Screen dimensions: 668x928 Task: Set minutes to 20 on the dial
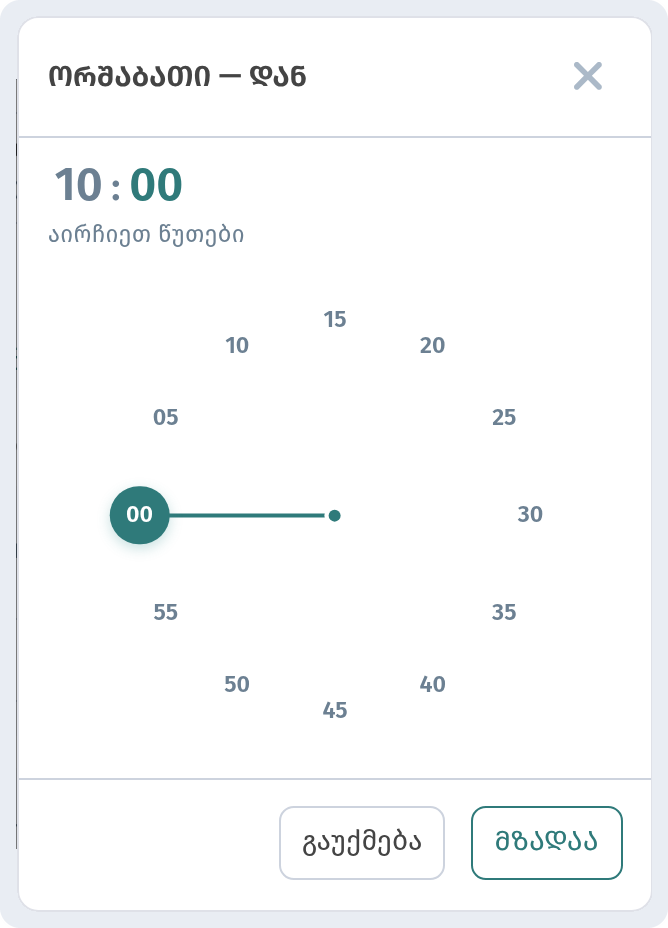433,346
